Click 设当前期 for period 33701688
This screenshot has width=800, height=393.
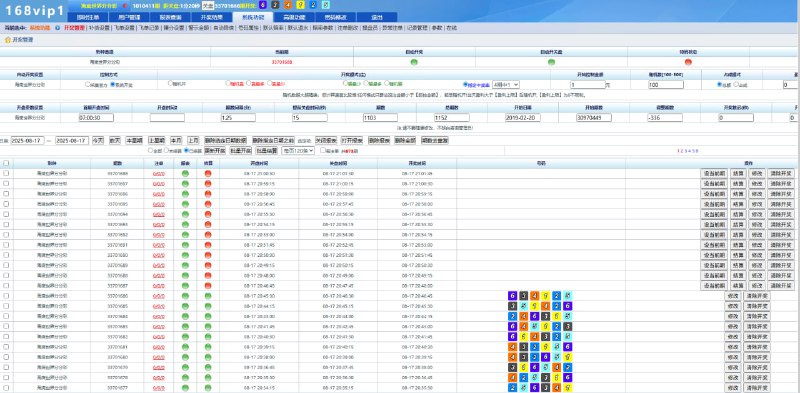coord(714,174)
